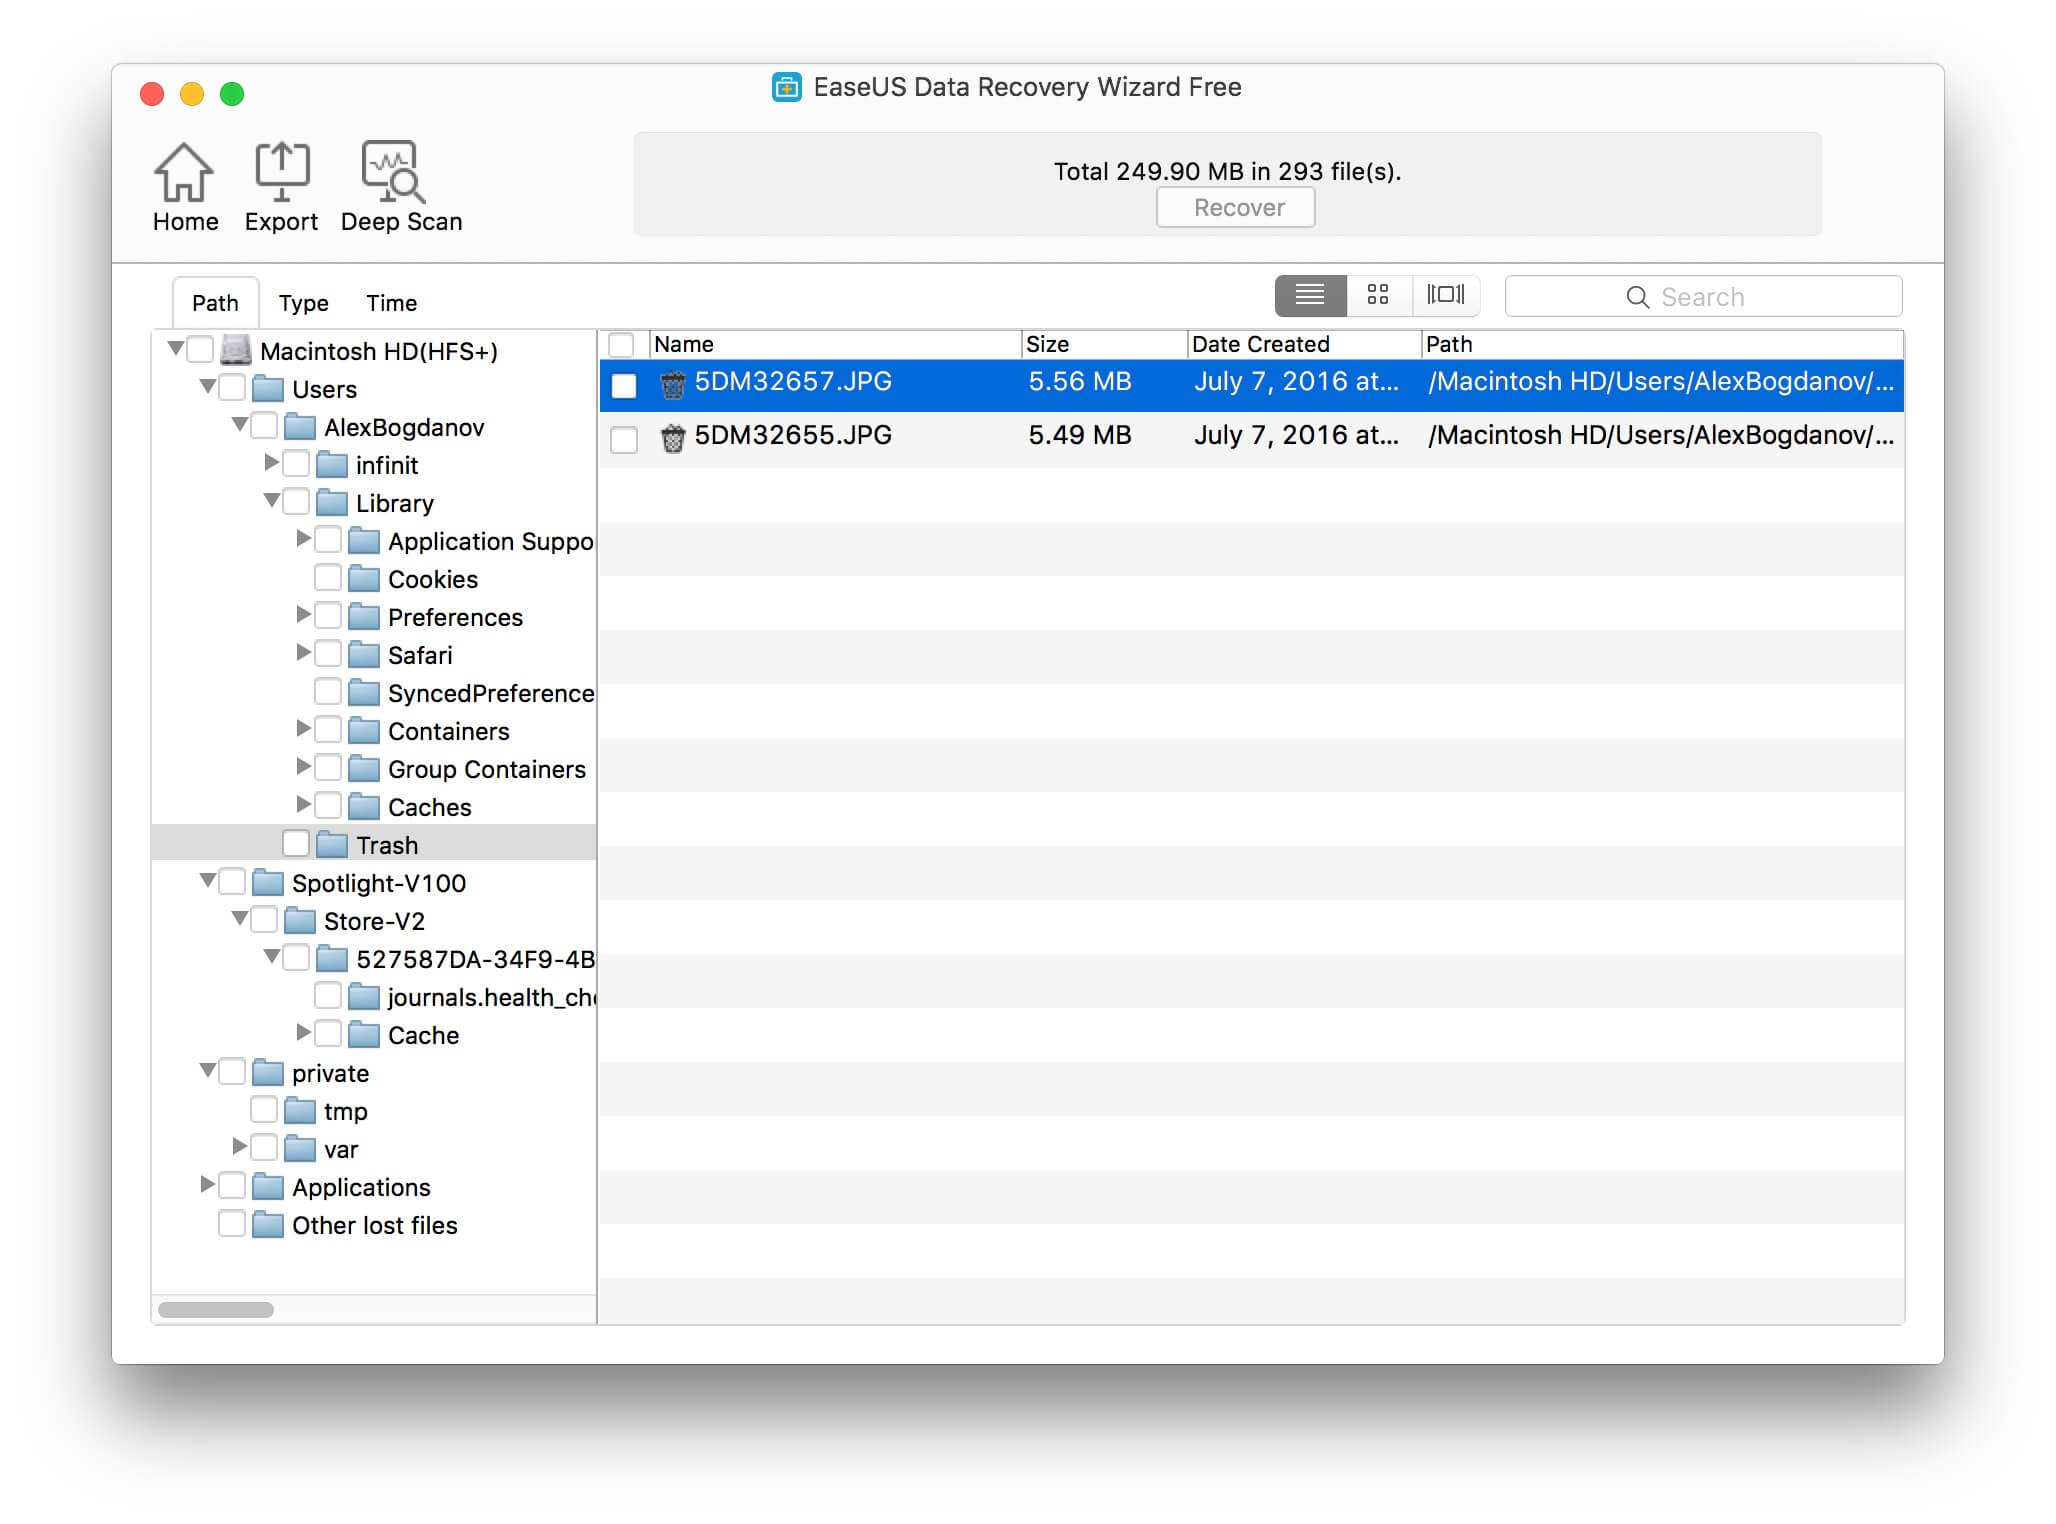The height and width of the screenshot is (1524, 2056).
Task: Click the trash icon of 5DM32655.JPG
Action: (x=673, y=438)
